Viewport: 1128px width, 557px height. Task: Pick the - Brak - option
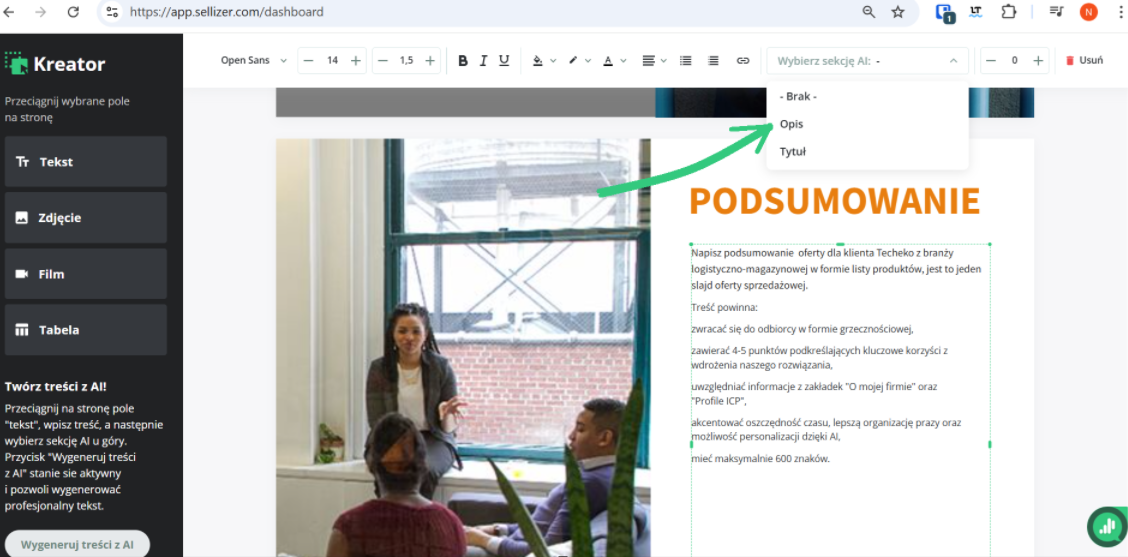tap(798, 96)
